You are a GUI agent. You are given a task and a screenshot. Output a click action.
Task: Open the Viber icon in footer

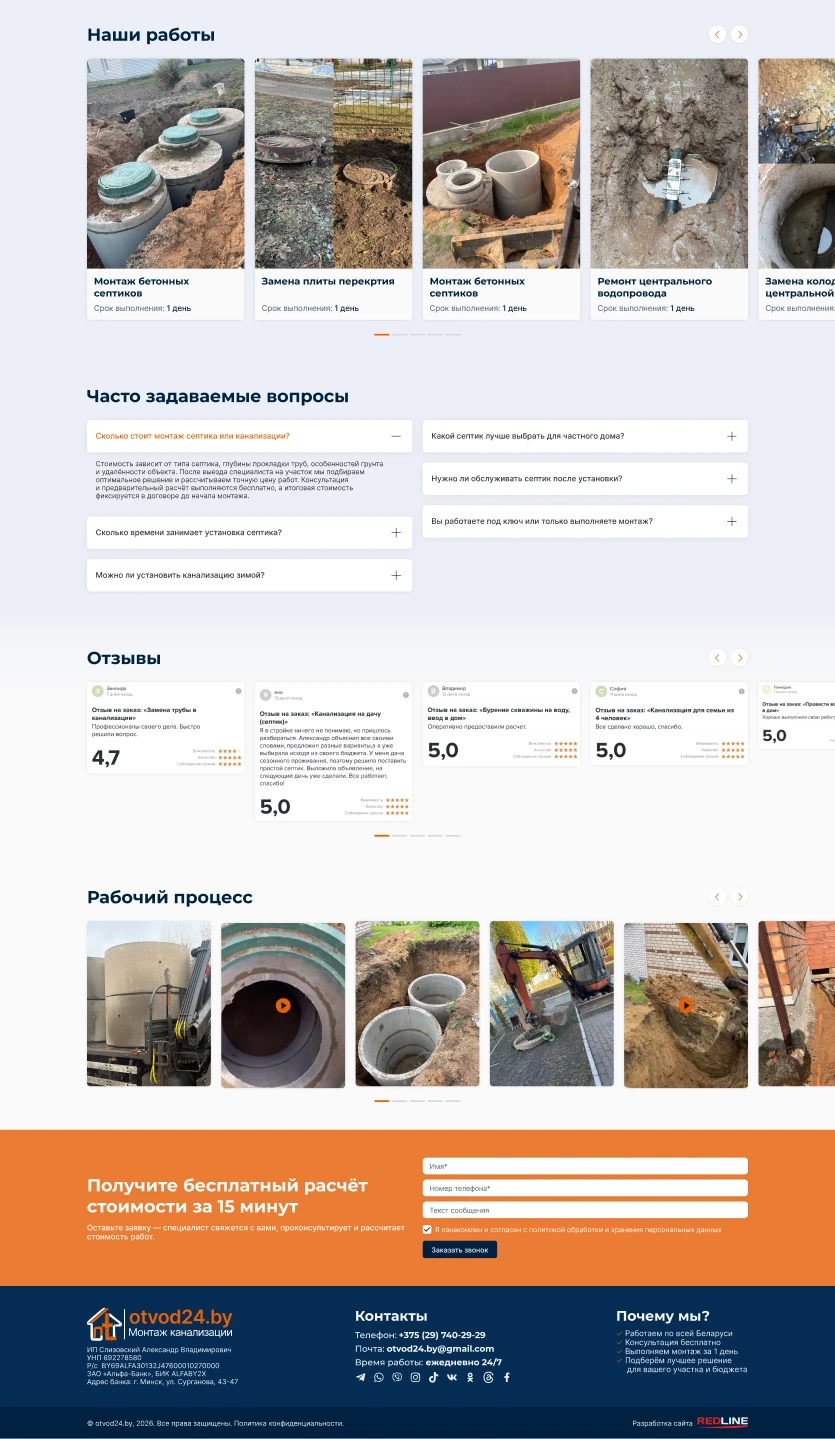(397, 1377)
